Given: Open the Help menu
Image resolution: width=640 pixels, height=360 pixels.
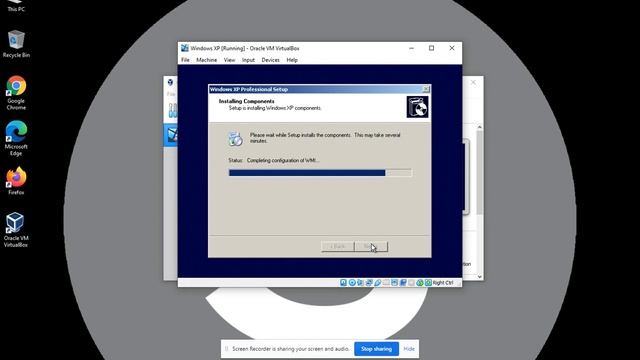Looking at the screenshot, I should click(x=292, y=60).
